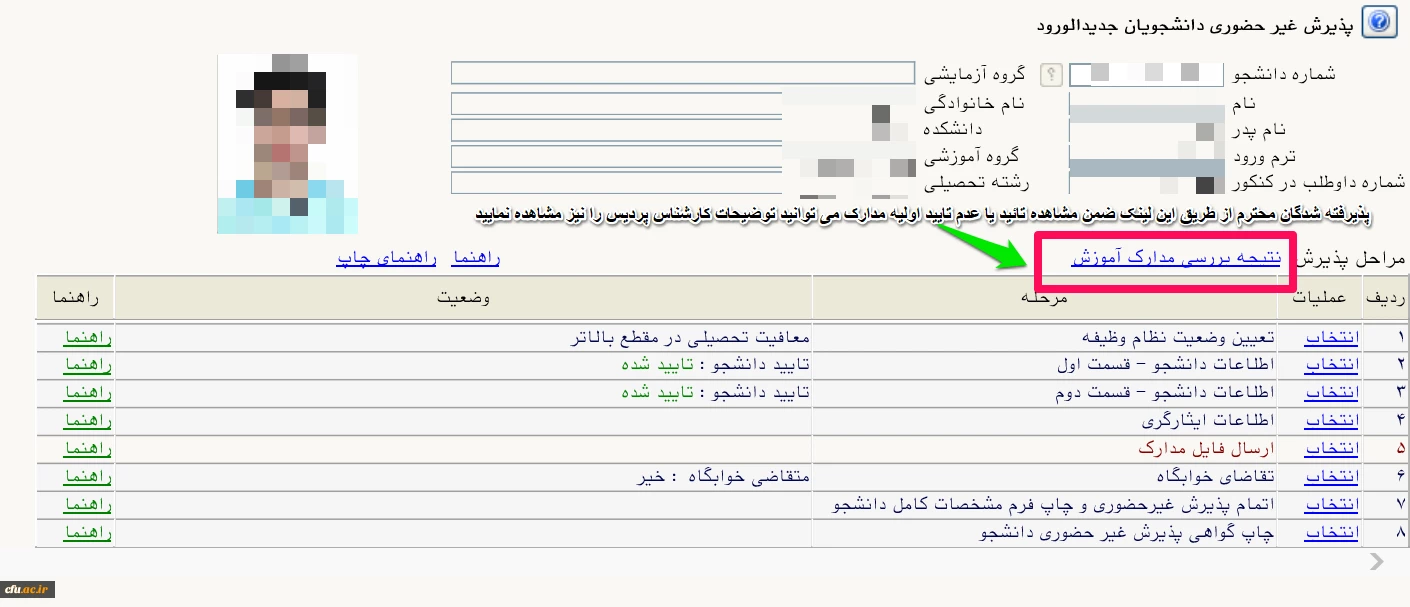Image resolution: width=1410 pixels, height=607 pixels.
Task: Click the student photo thumbnail
Action: [x=287, y=143]
